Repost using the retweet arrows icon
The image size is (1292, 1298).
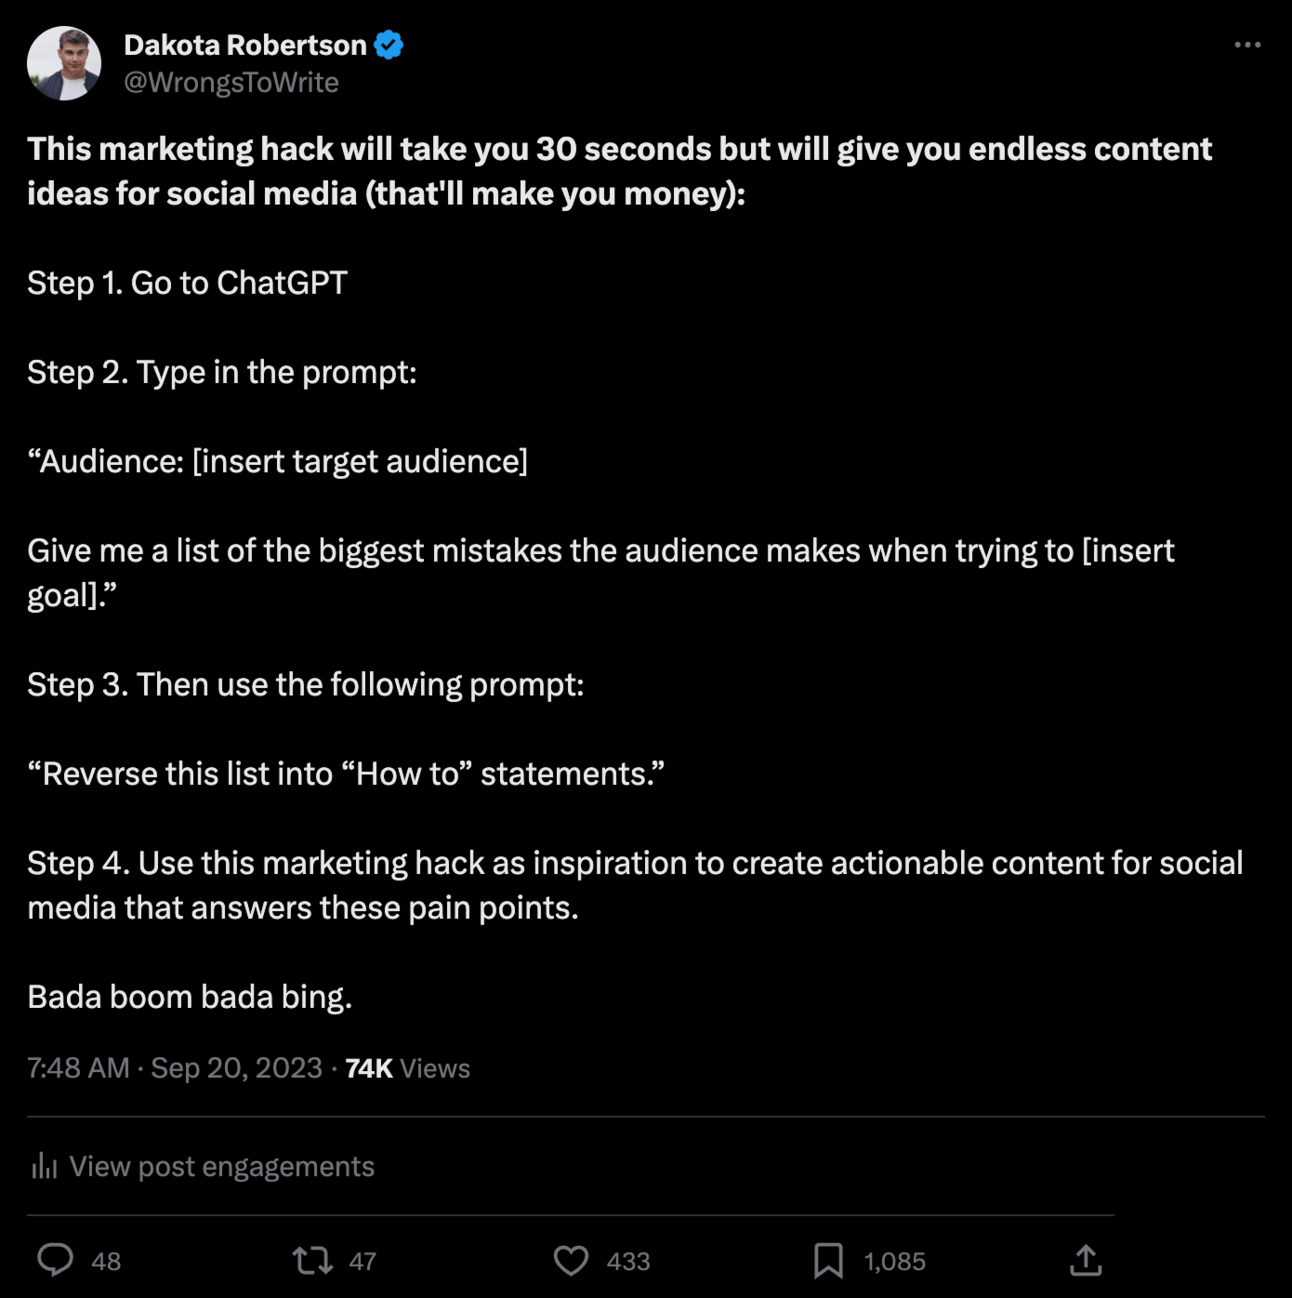313,1260
